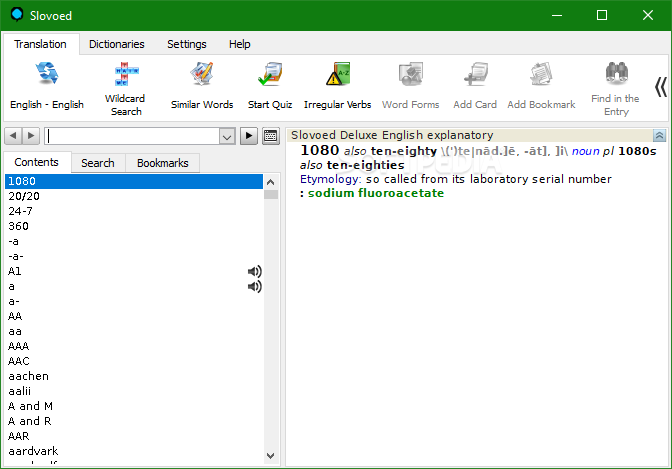672x469 pixels.
Task: Play pronunciation for A1
Action: tap(255, 271)
